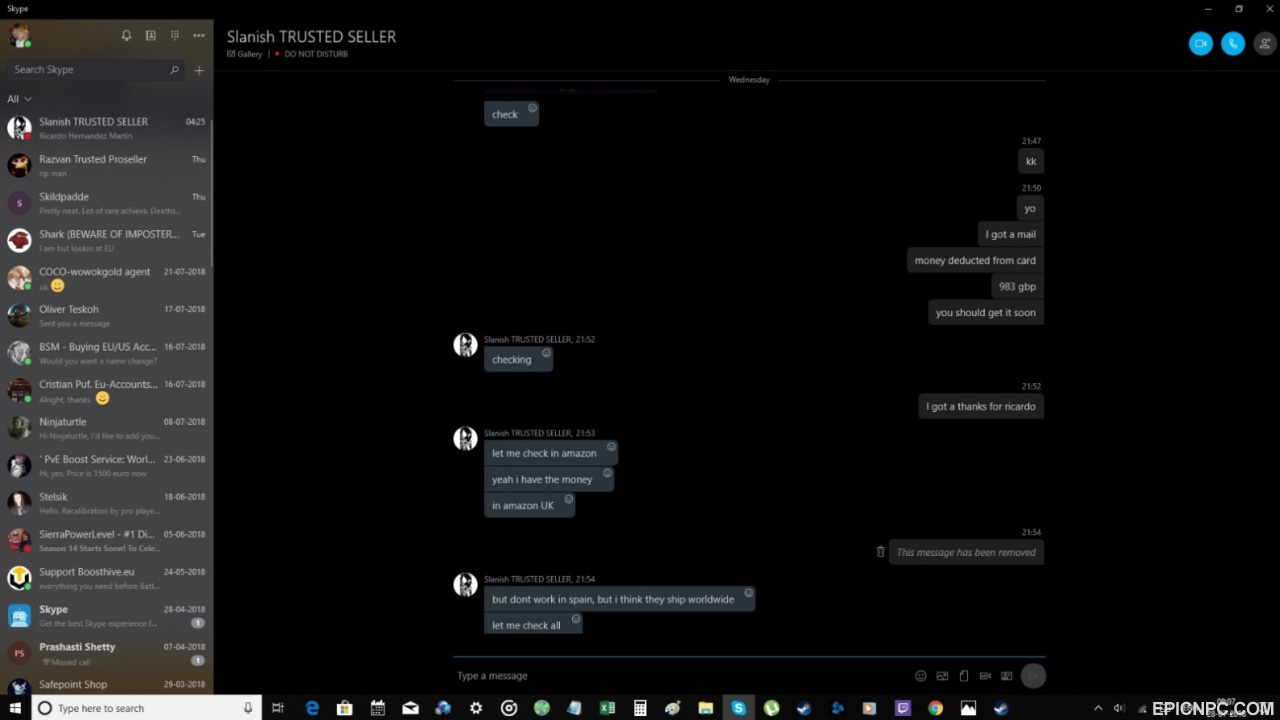Image resolution: width=1280 pixels, height=720 pixels.
Task: Create new chat with plus button
Action: [x=199, y=70]
